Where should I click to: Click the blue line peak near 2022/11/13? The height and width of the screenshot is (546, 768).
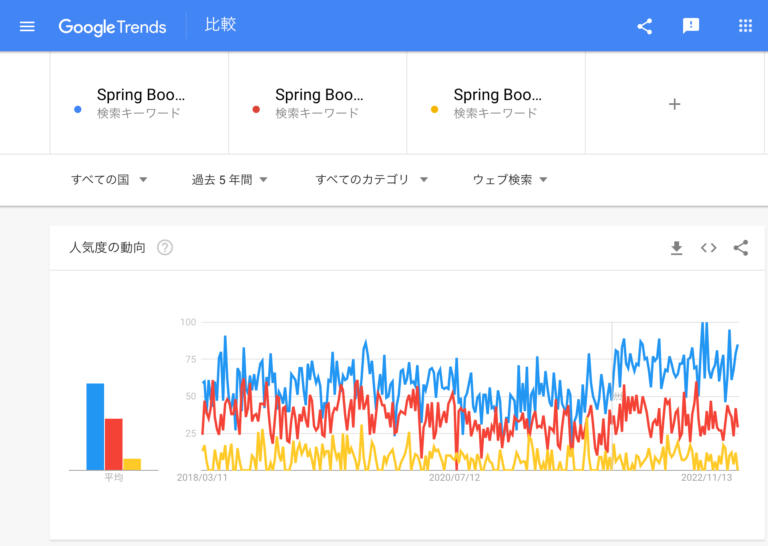[704, 324]
